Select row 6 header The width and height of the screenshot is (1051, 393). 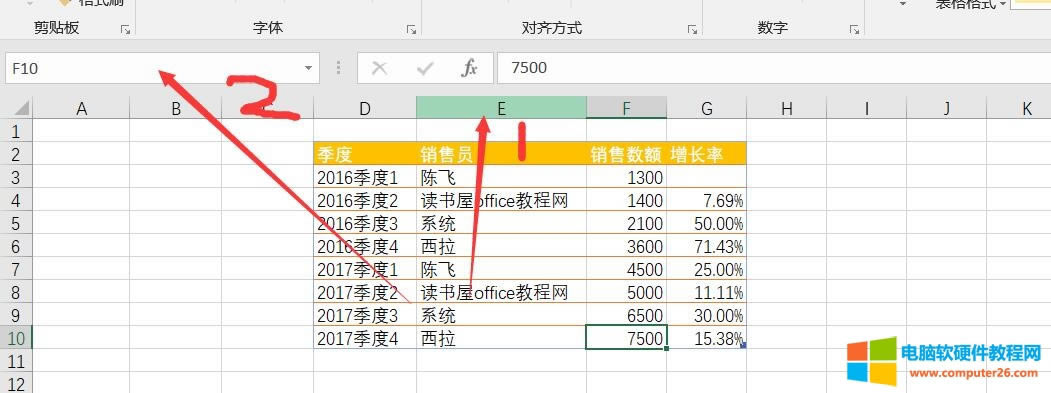pos(16,245)
